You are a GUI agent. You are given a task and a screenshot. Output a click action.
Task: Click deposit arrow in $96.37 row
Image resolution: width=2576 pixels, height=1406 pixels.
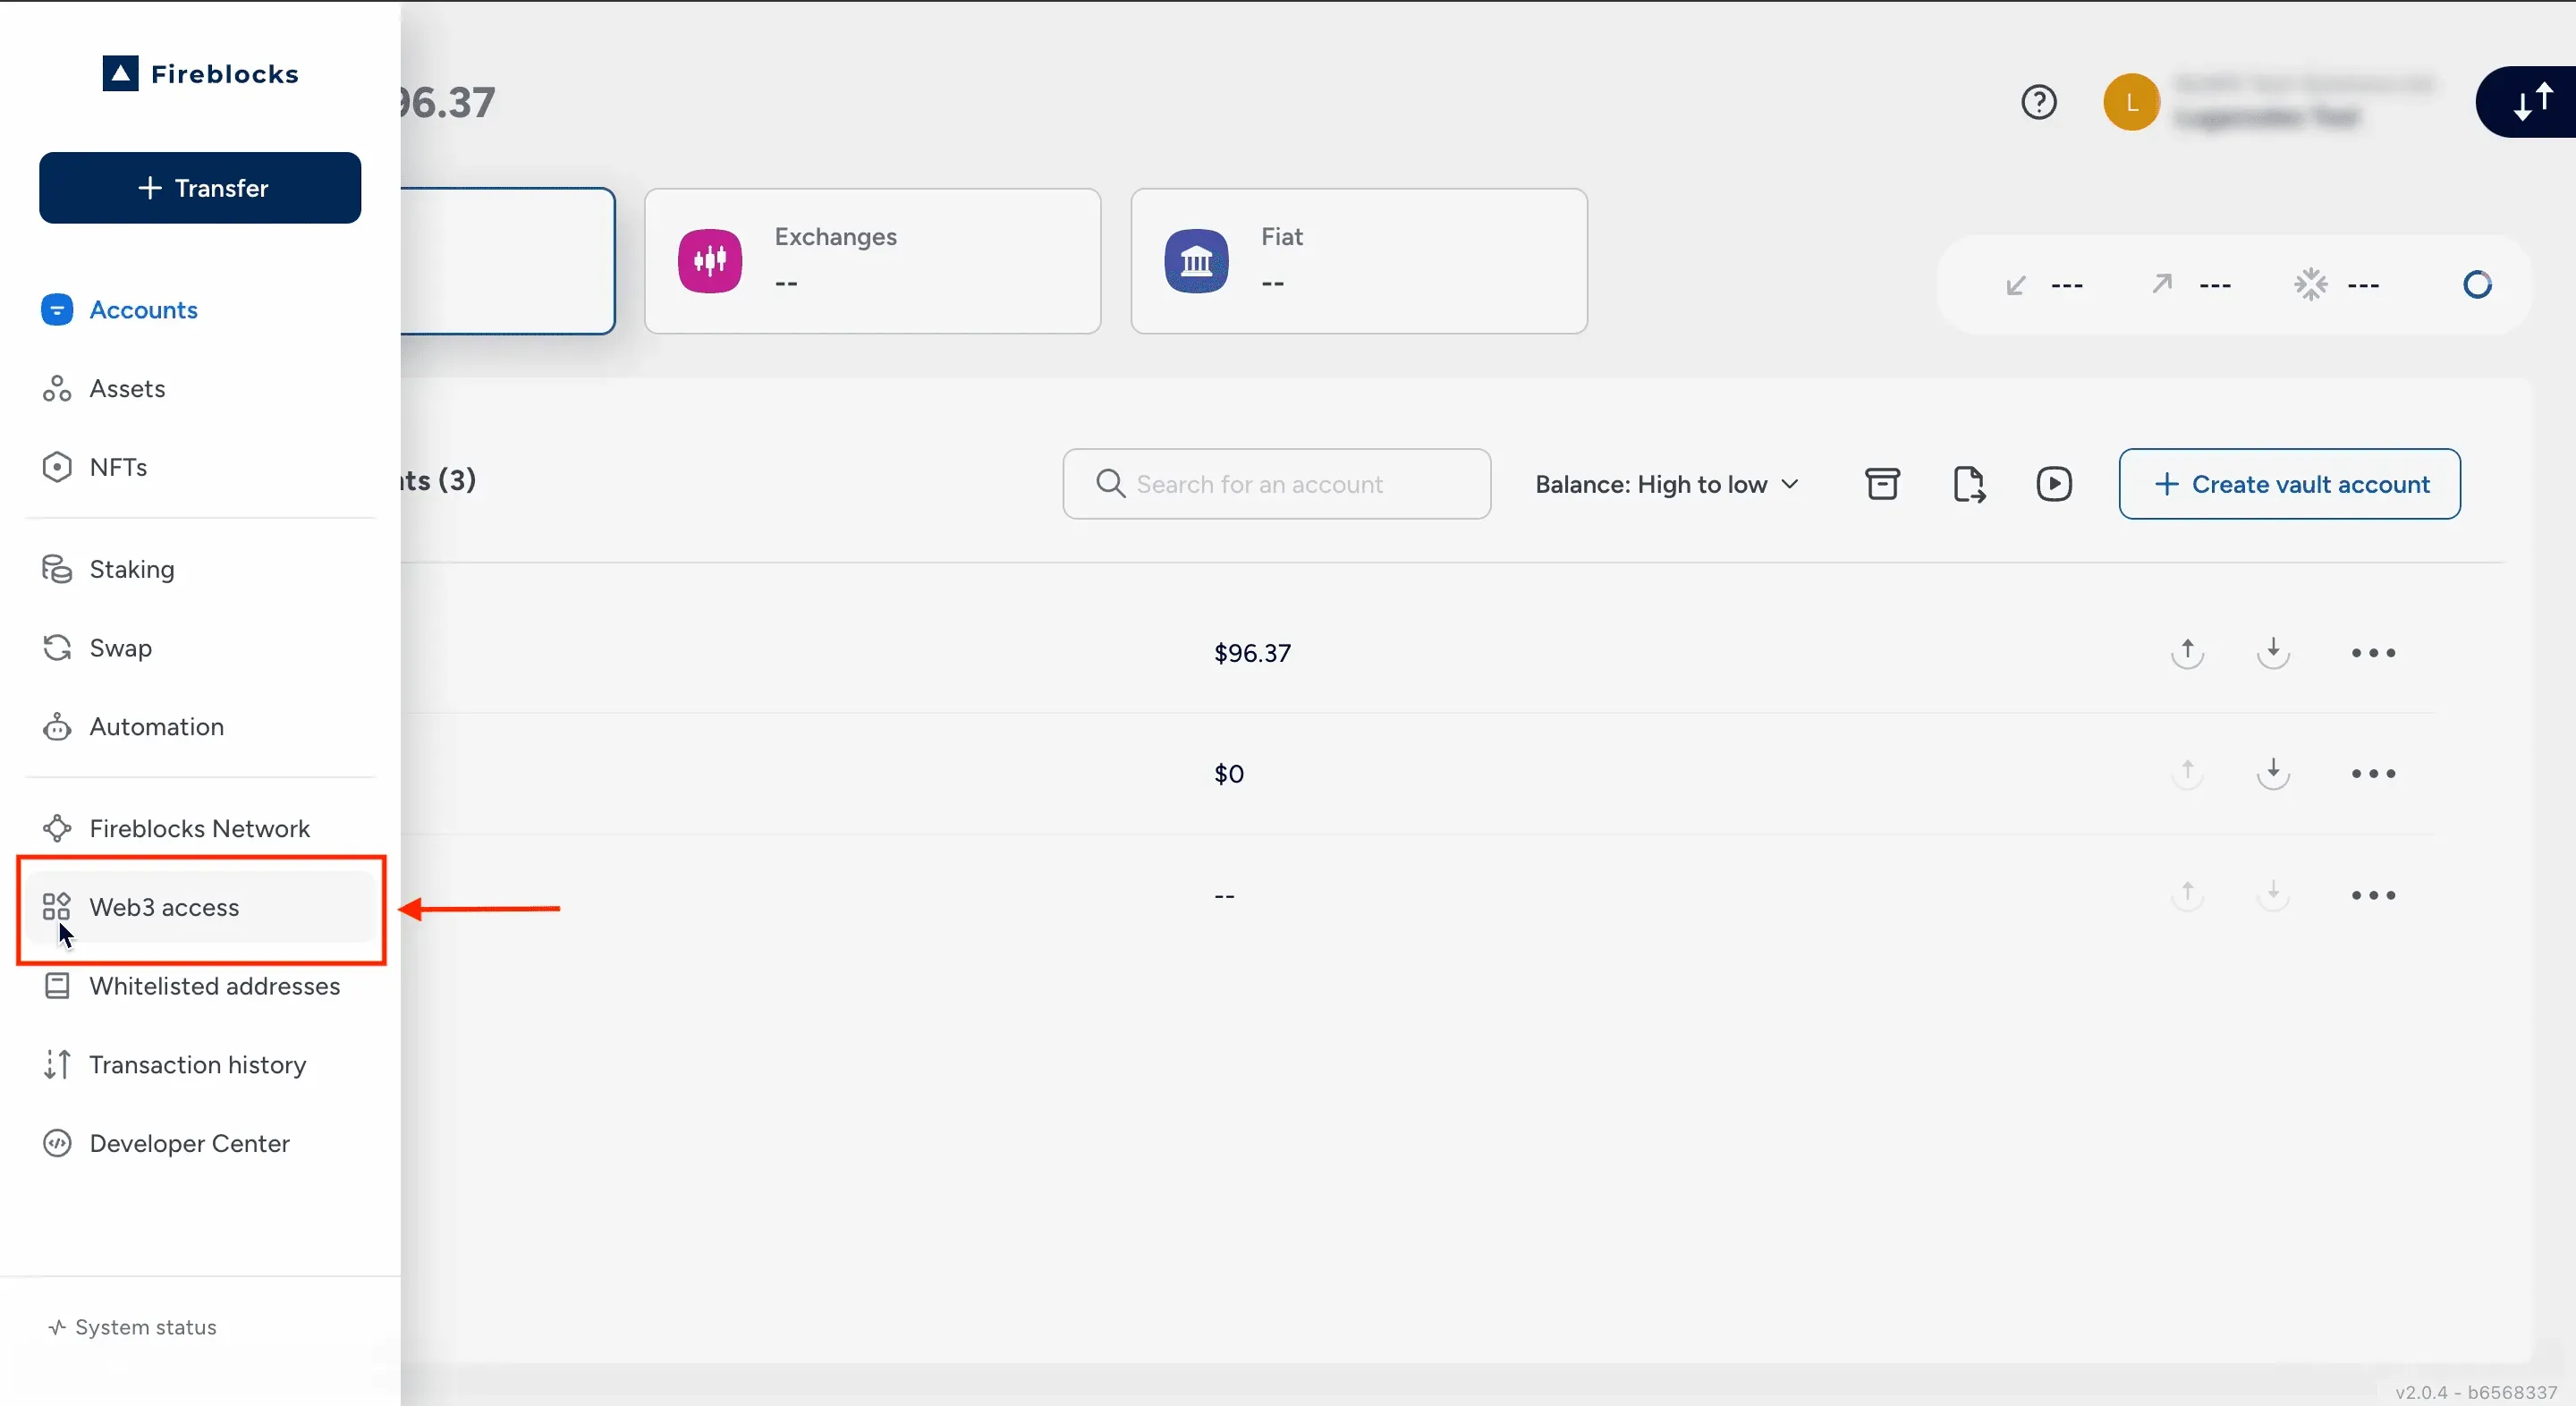(2273, 653)
